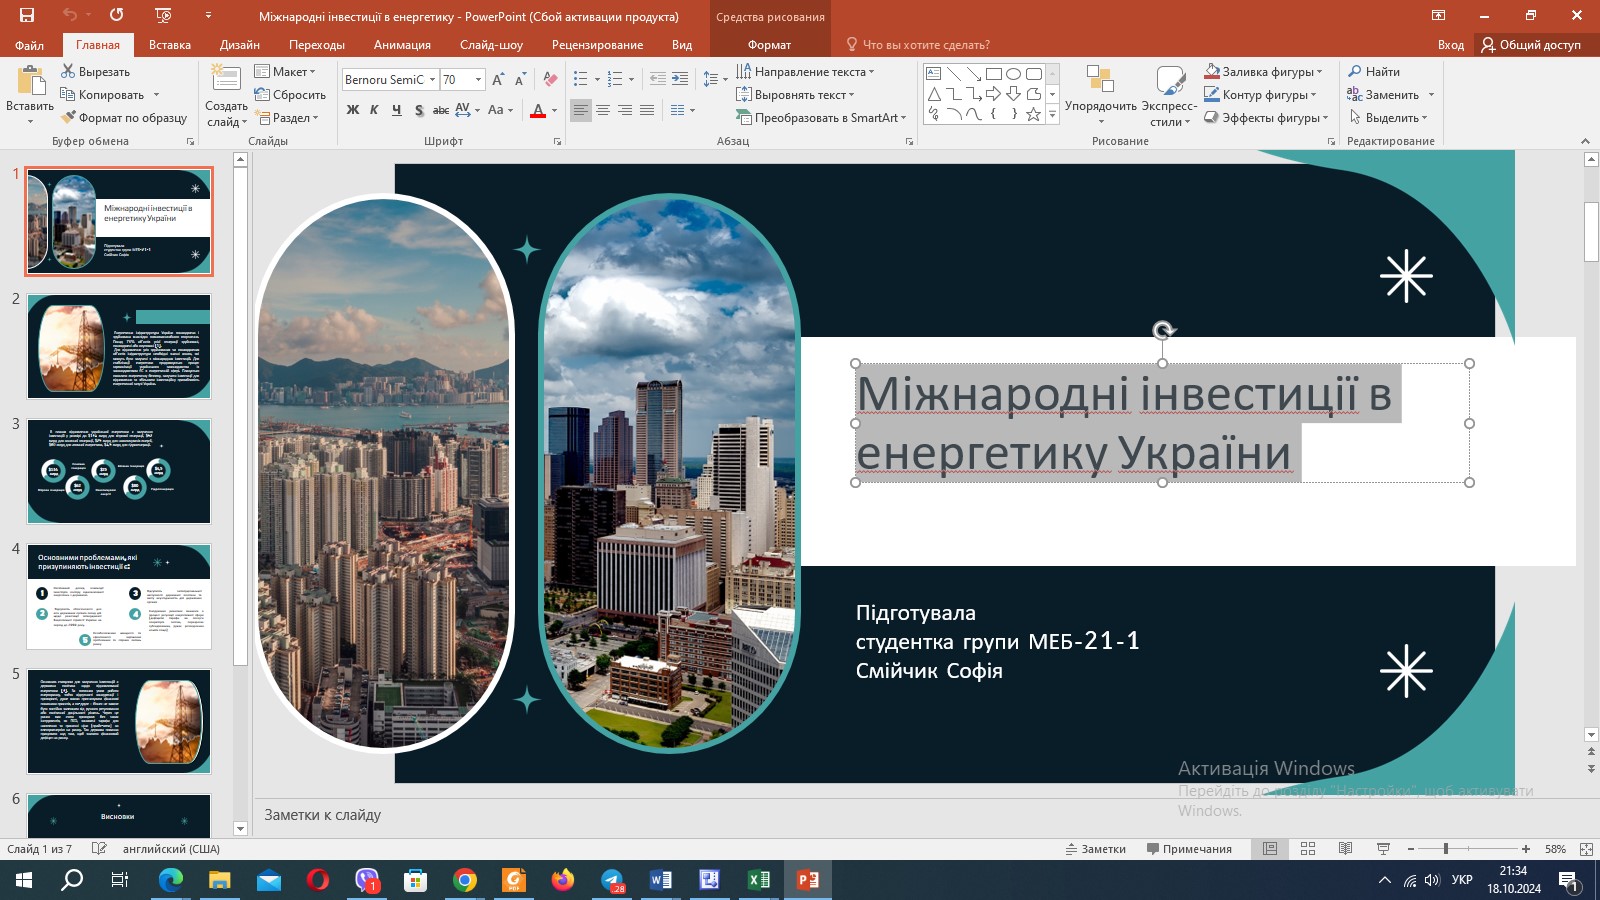Toggle italic (К) formatting
Screen dimensions: 1600x900
[374, 110]
